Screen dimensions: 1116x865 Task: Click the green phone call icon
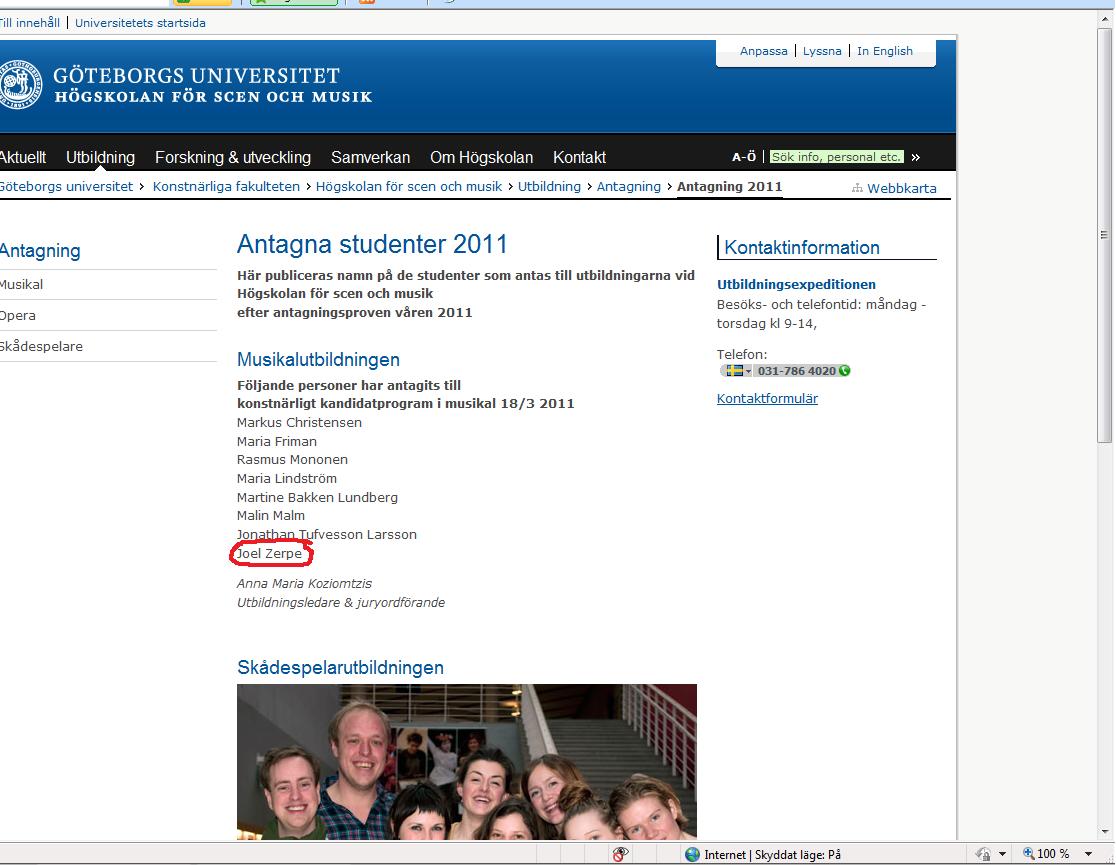(x=845, y=371)
